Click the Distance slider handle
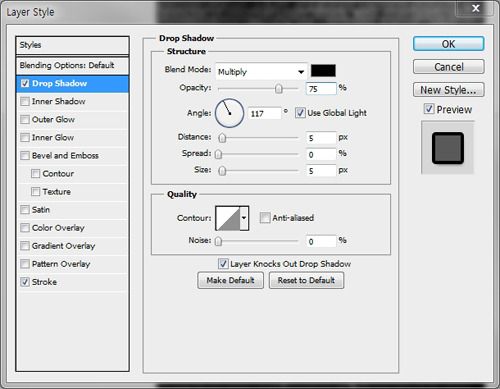The image size is (500, 389). tap(222, 138)
